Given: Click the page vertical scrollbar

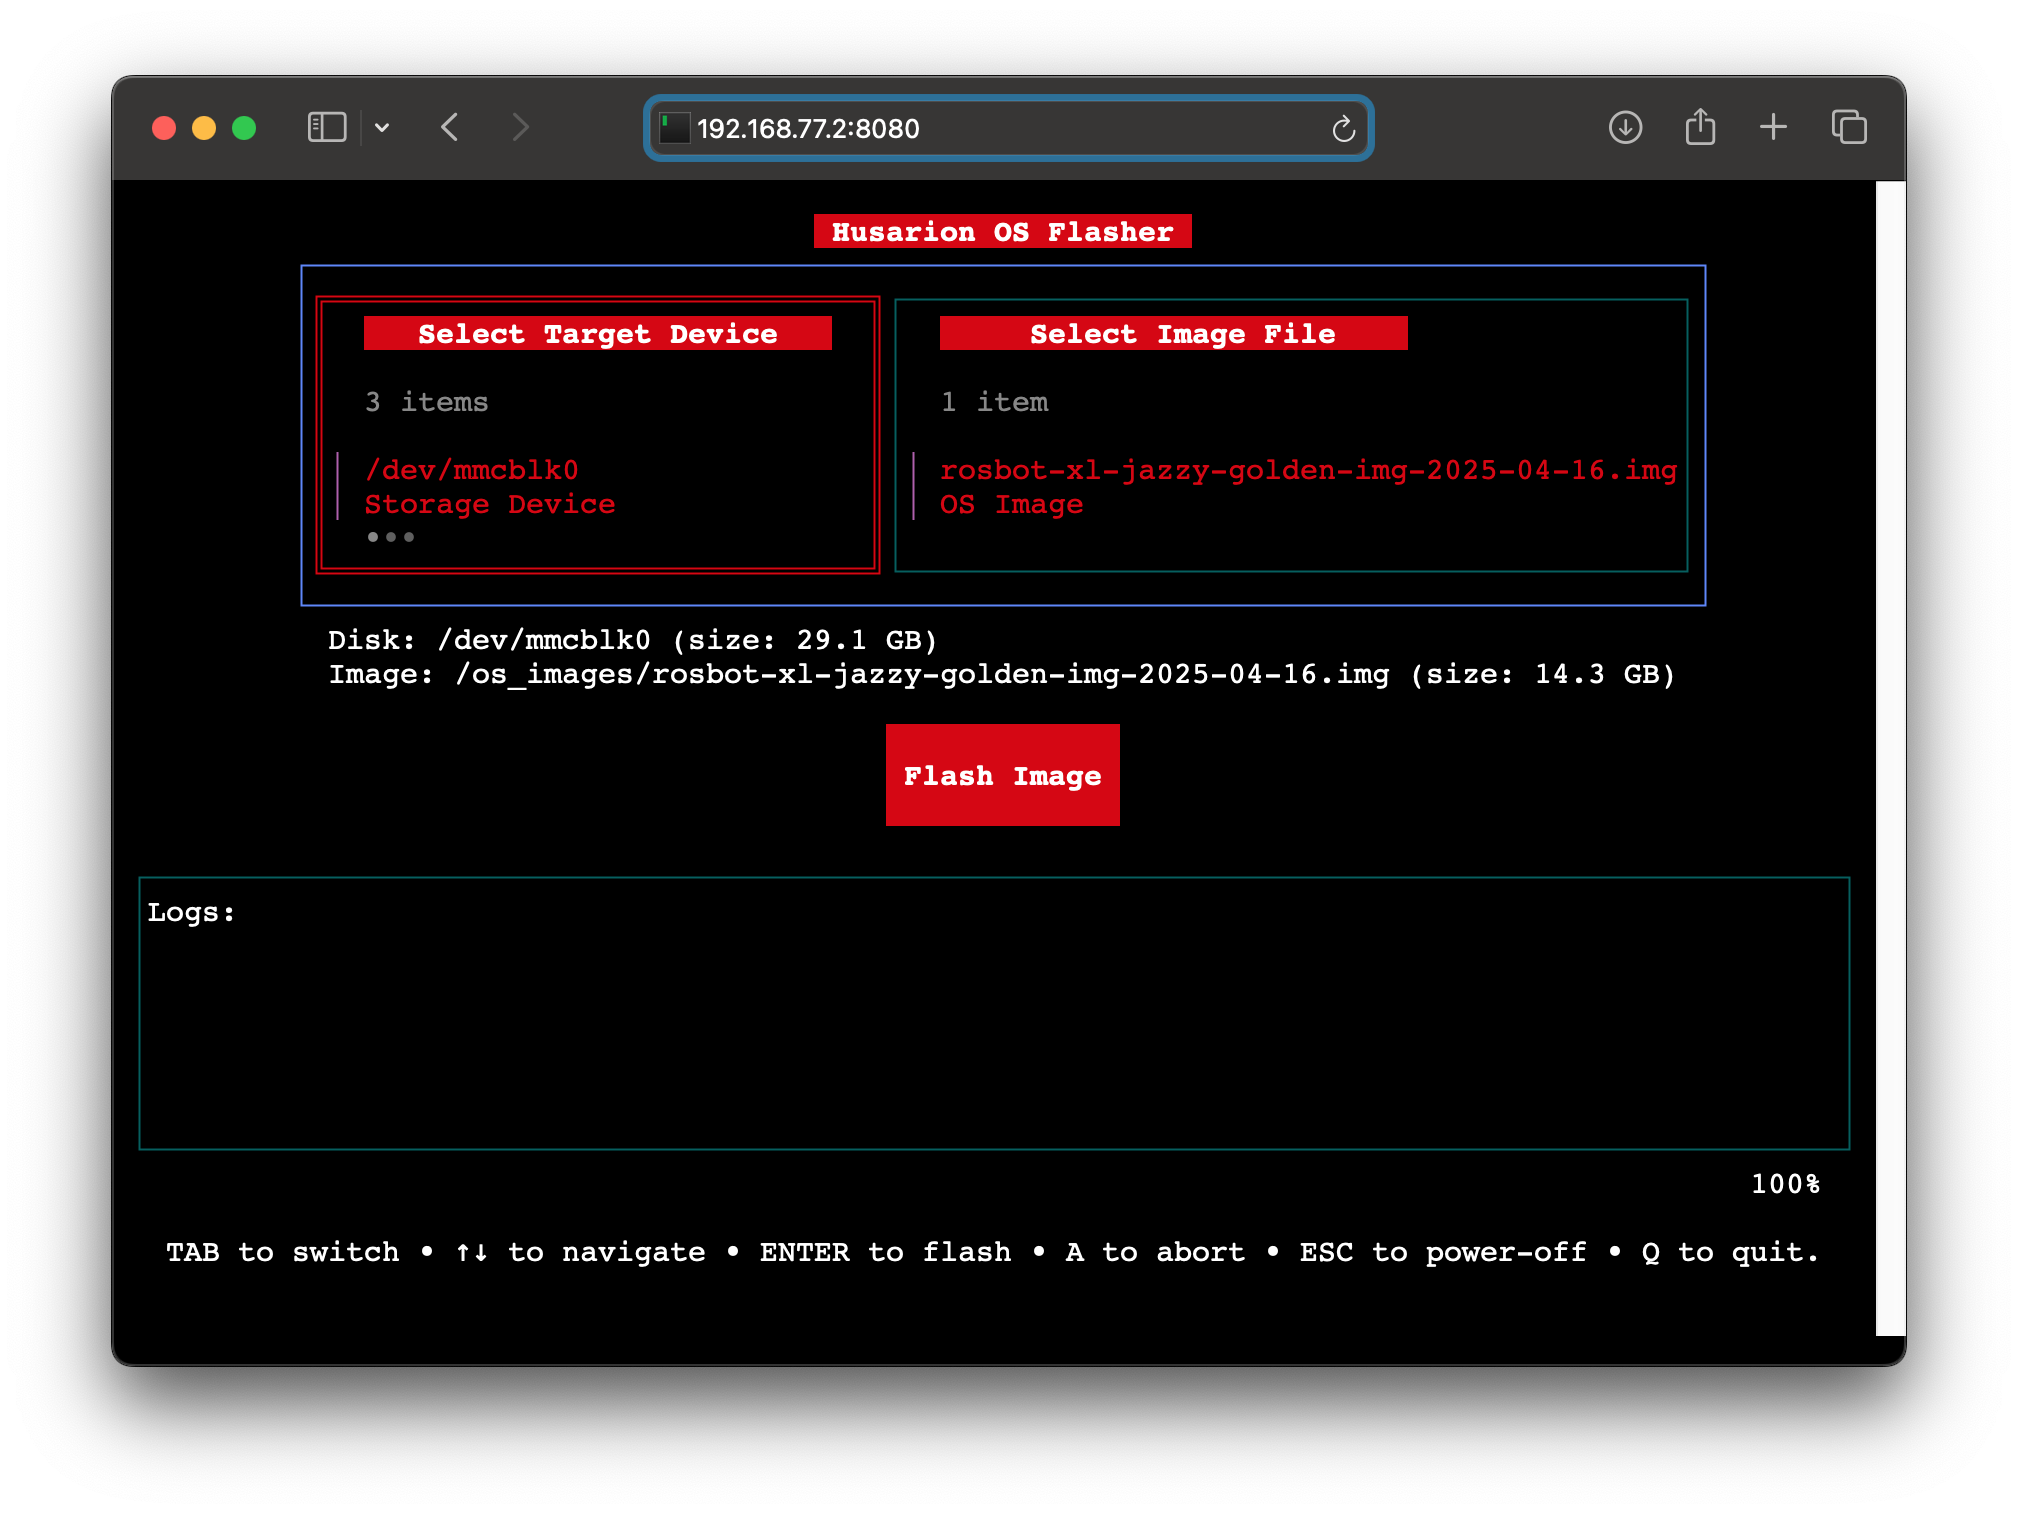Looking at the screenshot, I should coord(1890,757).
